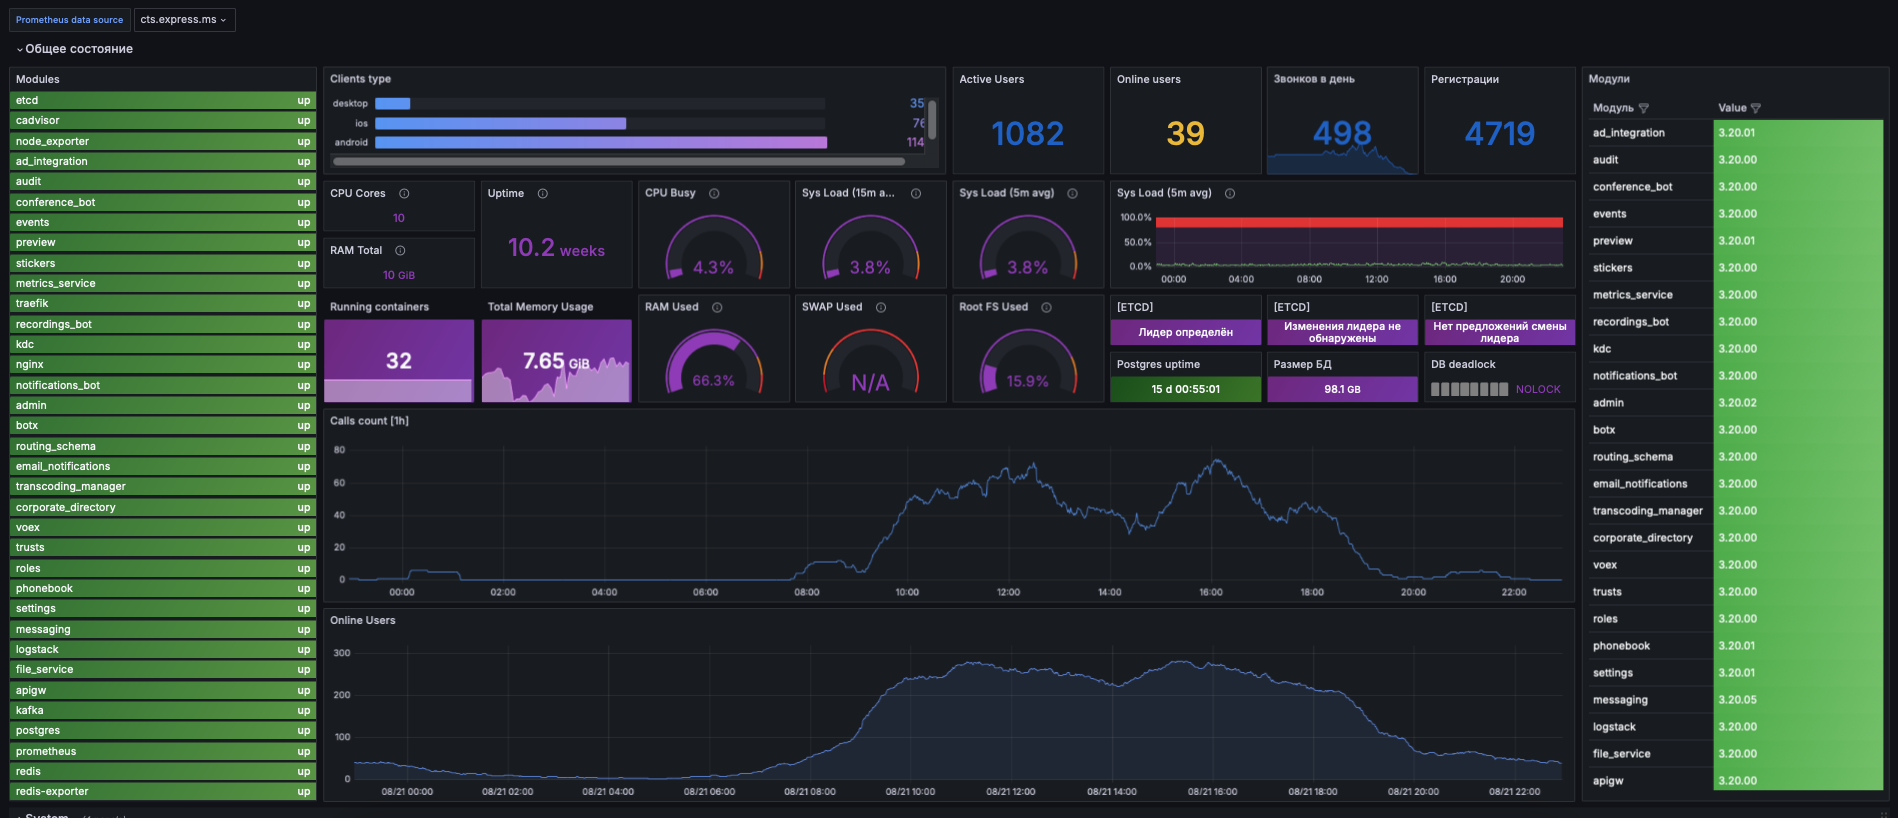Screen dimensions: 1898x818
Task: Click the Root FS Used info icon
Action: tap(1046, 307)
